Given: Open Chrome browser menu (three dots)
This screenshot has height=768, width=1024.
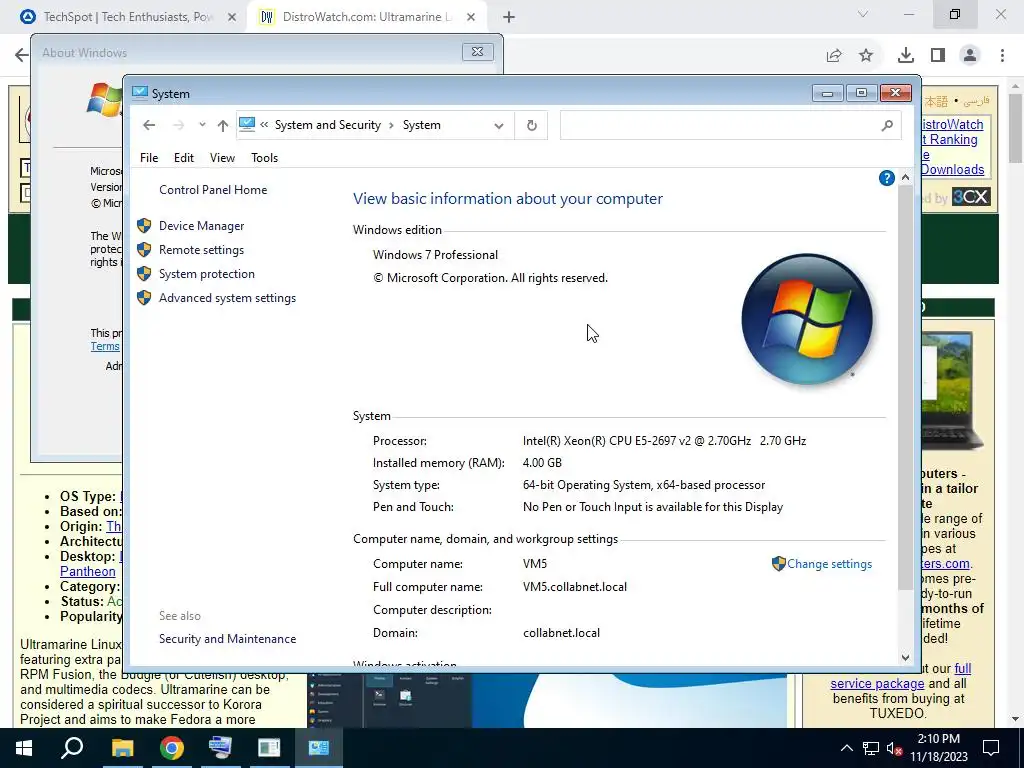Looking at the screenshot, I should [x=1002, y=56].
